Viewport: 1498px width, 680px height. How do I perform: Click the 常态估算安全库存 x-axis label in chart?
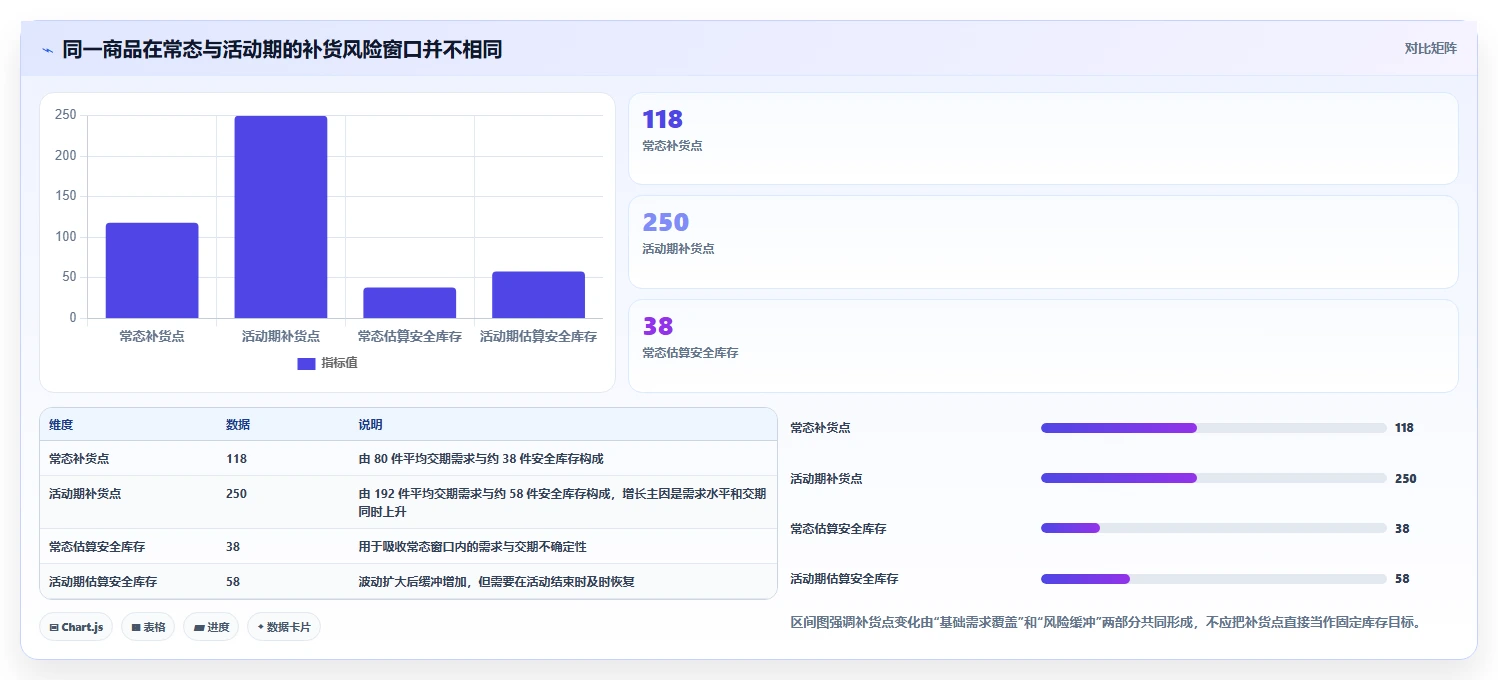click(410, 337)
